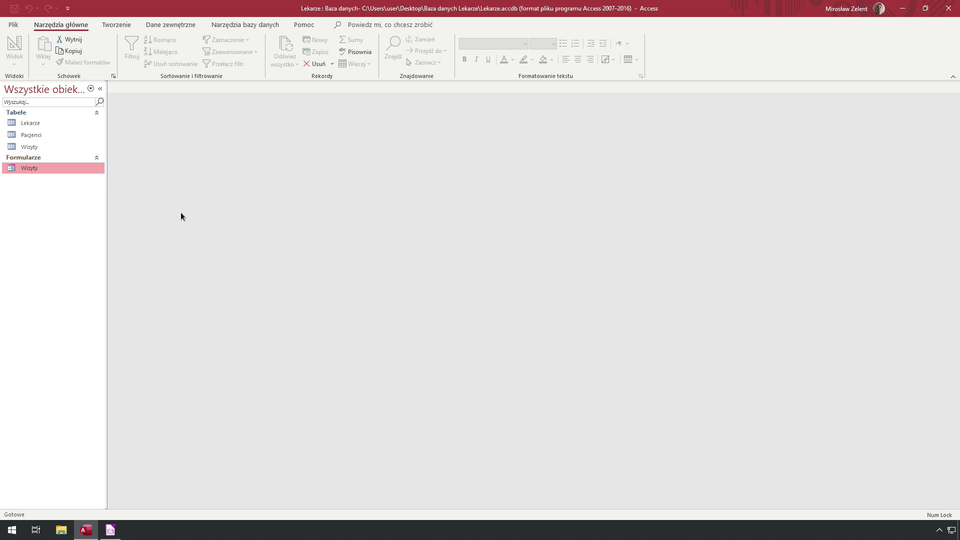The image size is (960, 540).
Task: Click the Filtruj funnel icon
Action: coord(132,44)
